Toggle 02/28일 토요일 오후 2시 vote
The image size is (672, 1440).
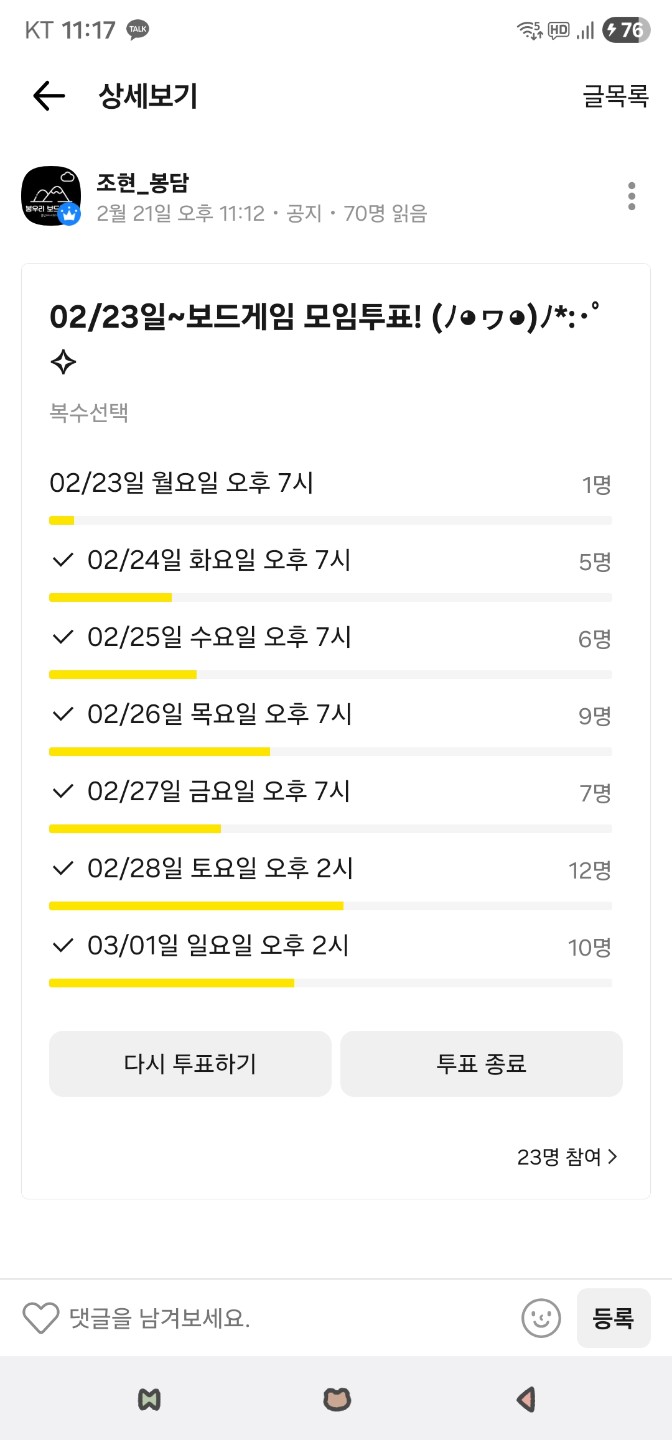click(64, 869)
